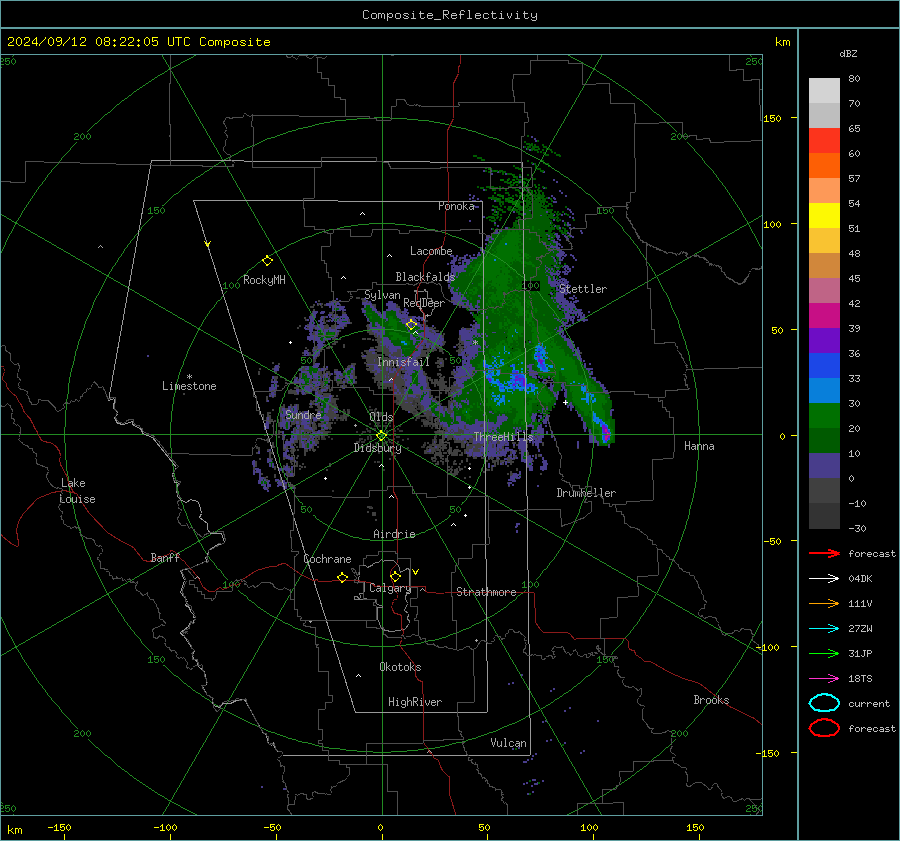Click the 150 tick label on right axis
900x841 pixels.
(773, 118)
